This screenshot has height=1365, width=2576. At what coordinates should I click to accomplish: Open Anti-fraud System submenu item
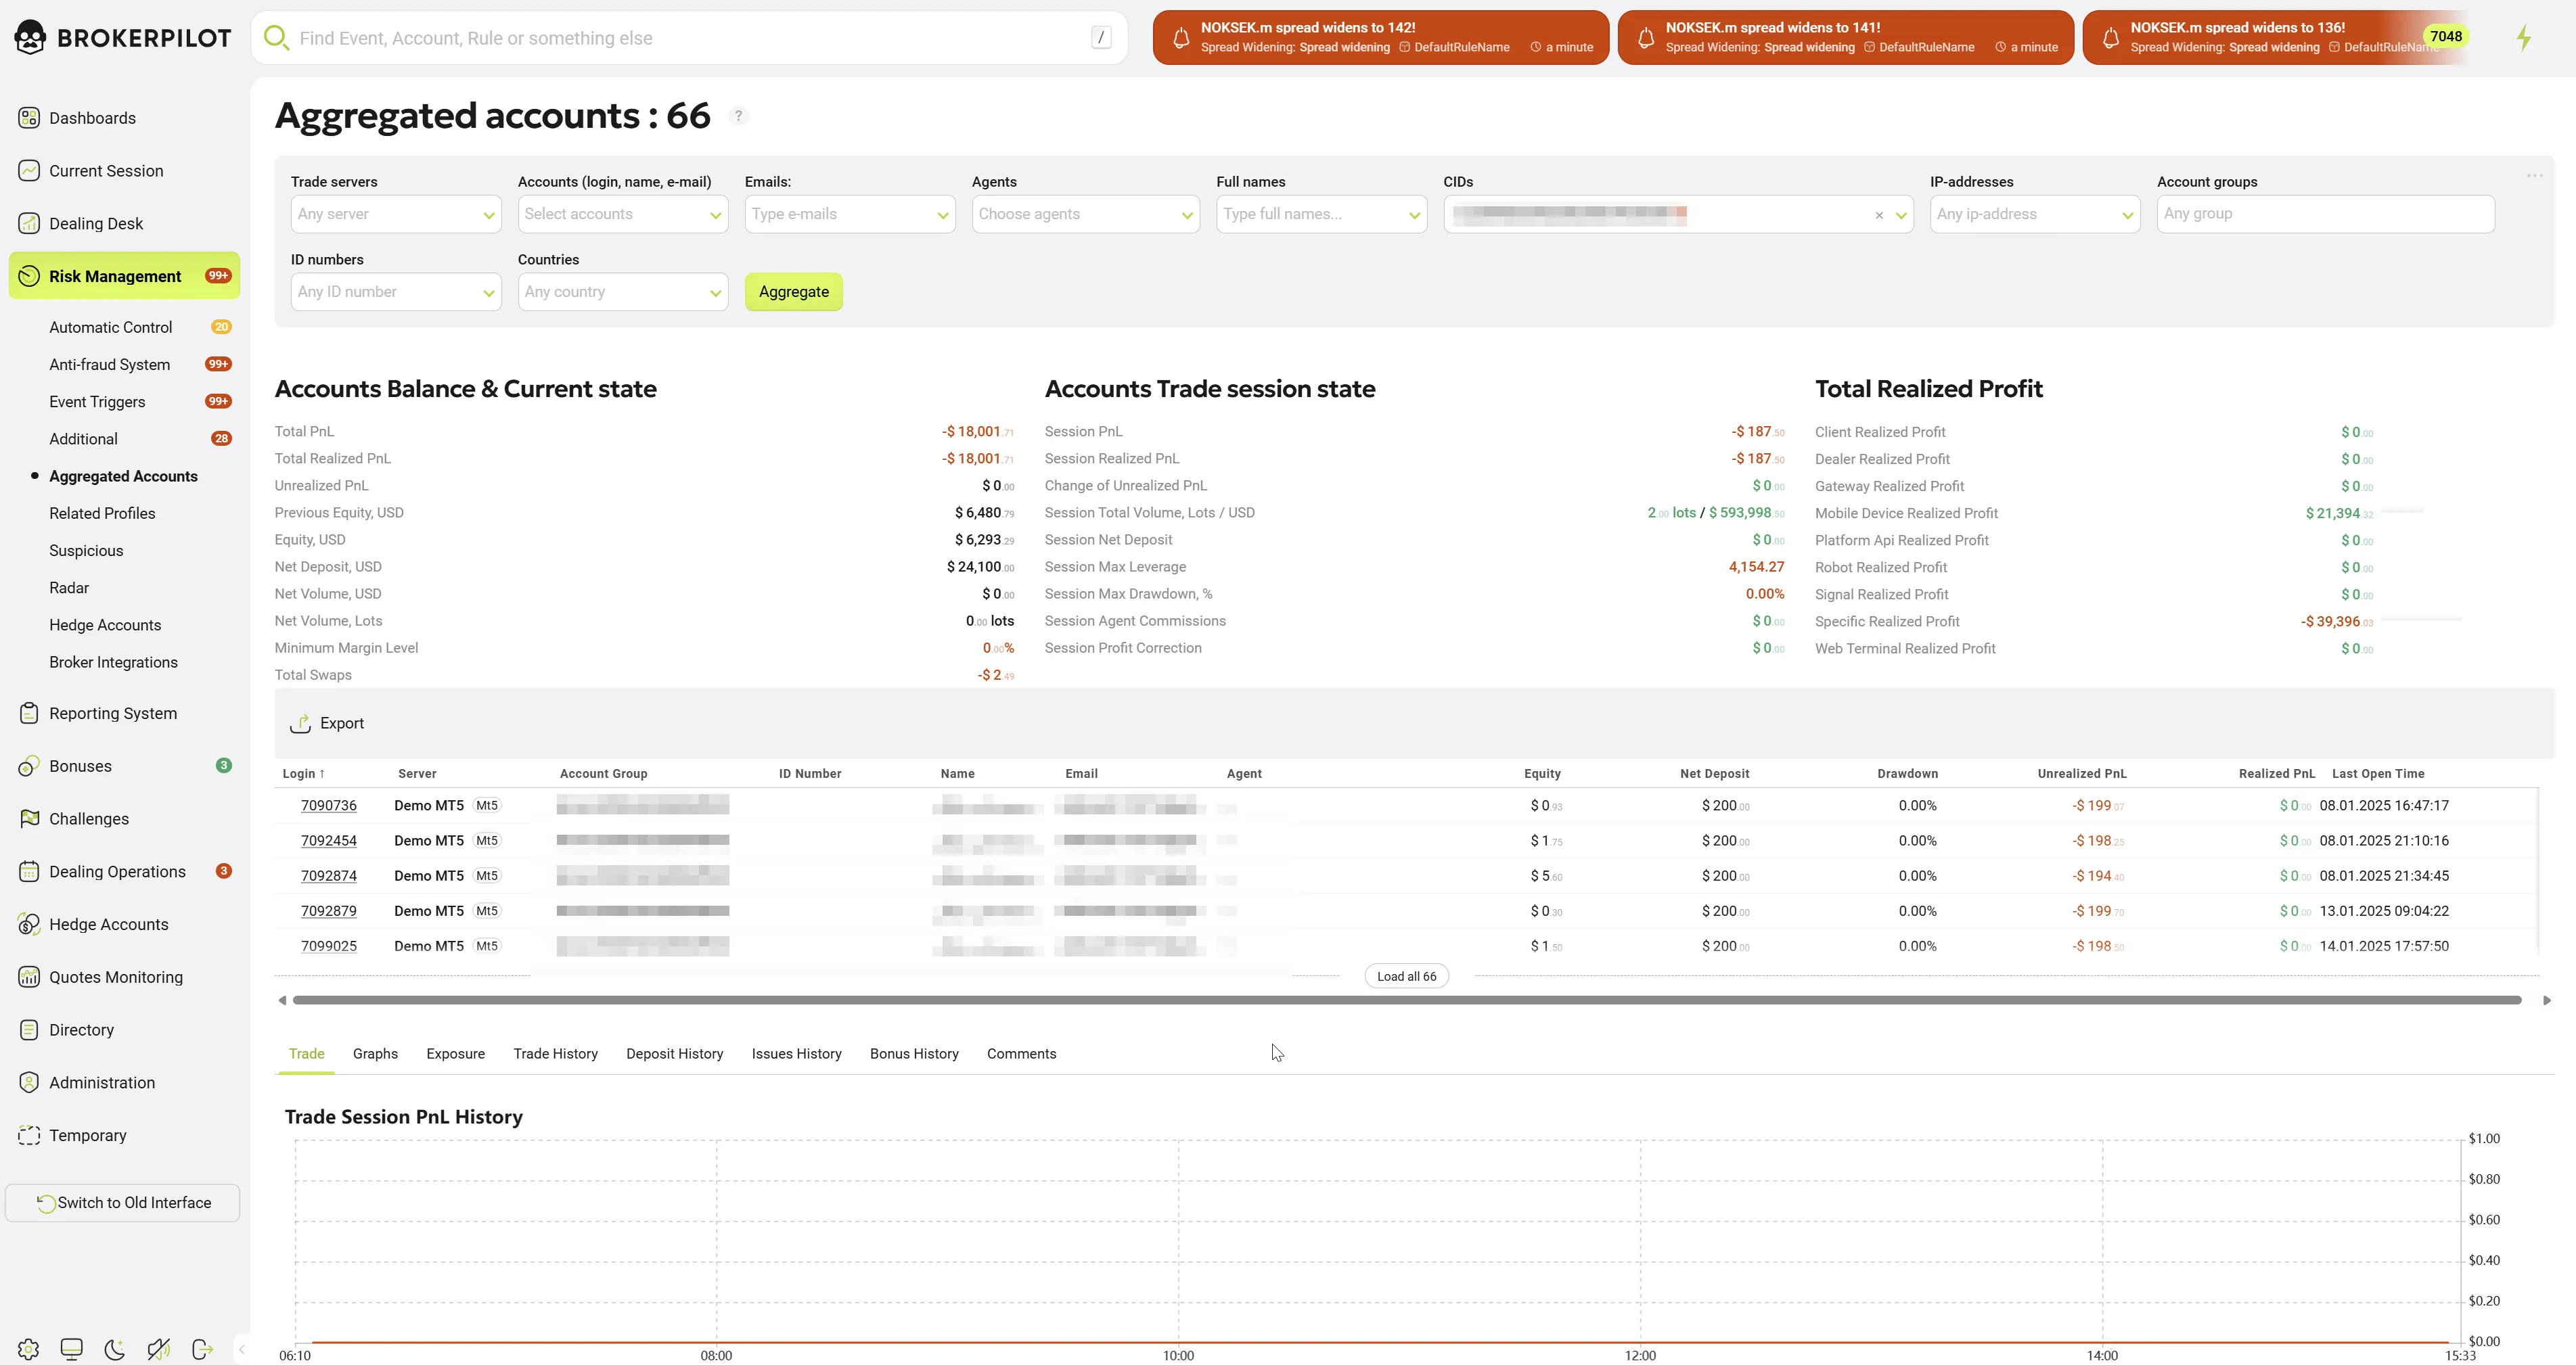pos(110,365)
